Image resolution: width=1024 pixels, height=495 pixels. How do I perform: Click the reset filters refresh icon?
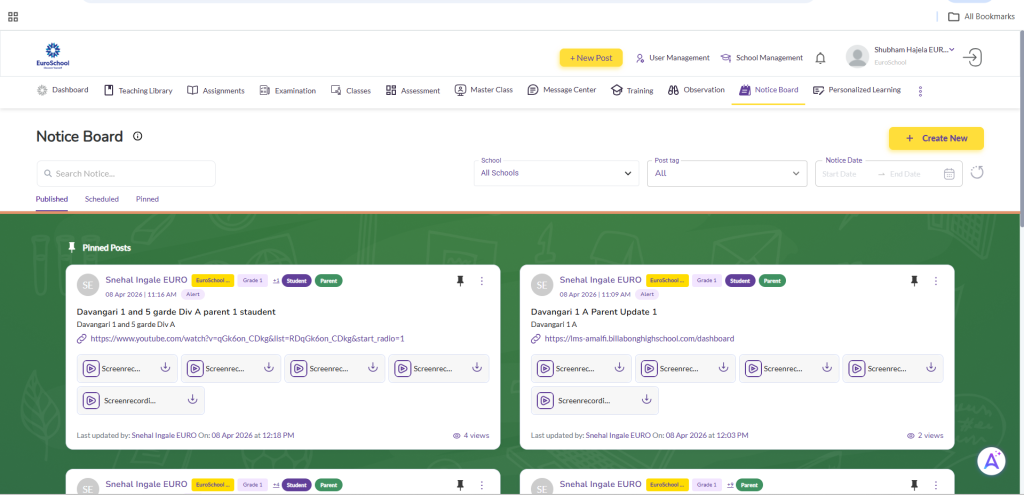point(977,173)
